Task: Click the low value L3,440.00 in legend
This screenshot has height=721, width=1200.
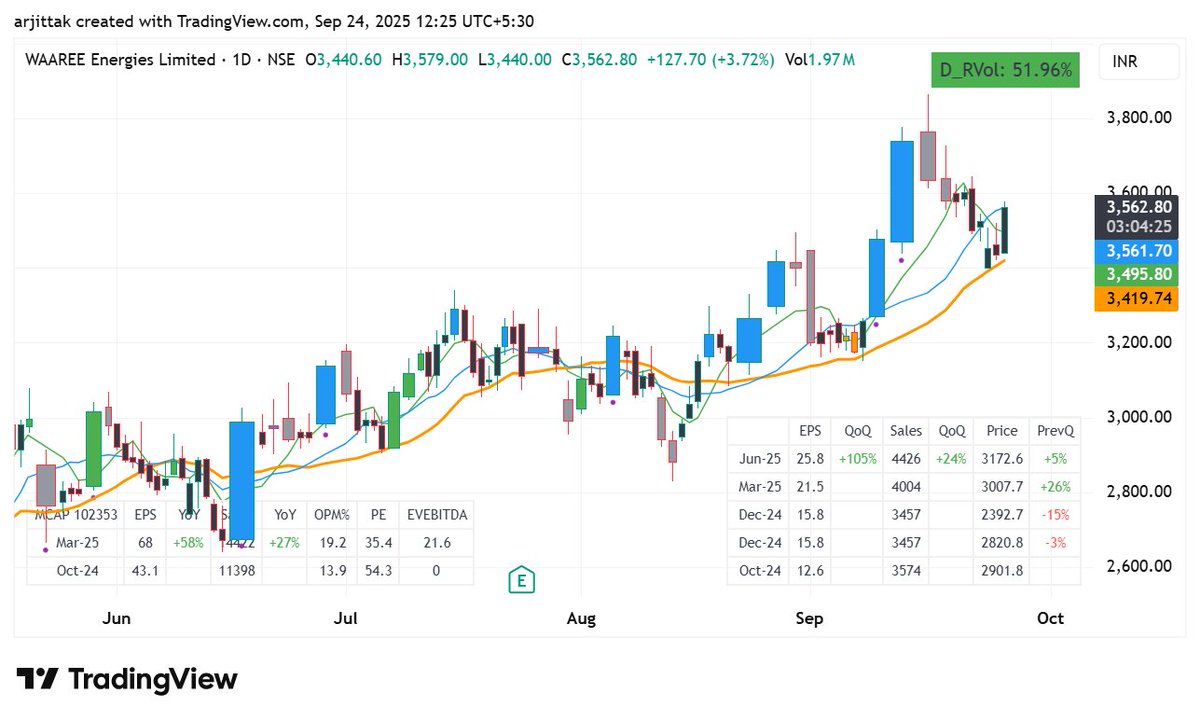Action: point(514,60)
